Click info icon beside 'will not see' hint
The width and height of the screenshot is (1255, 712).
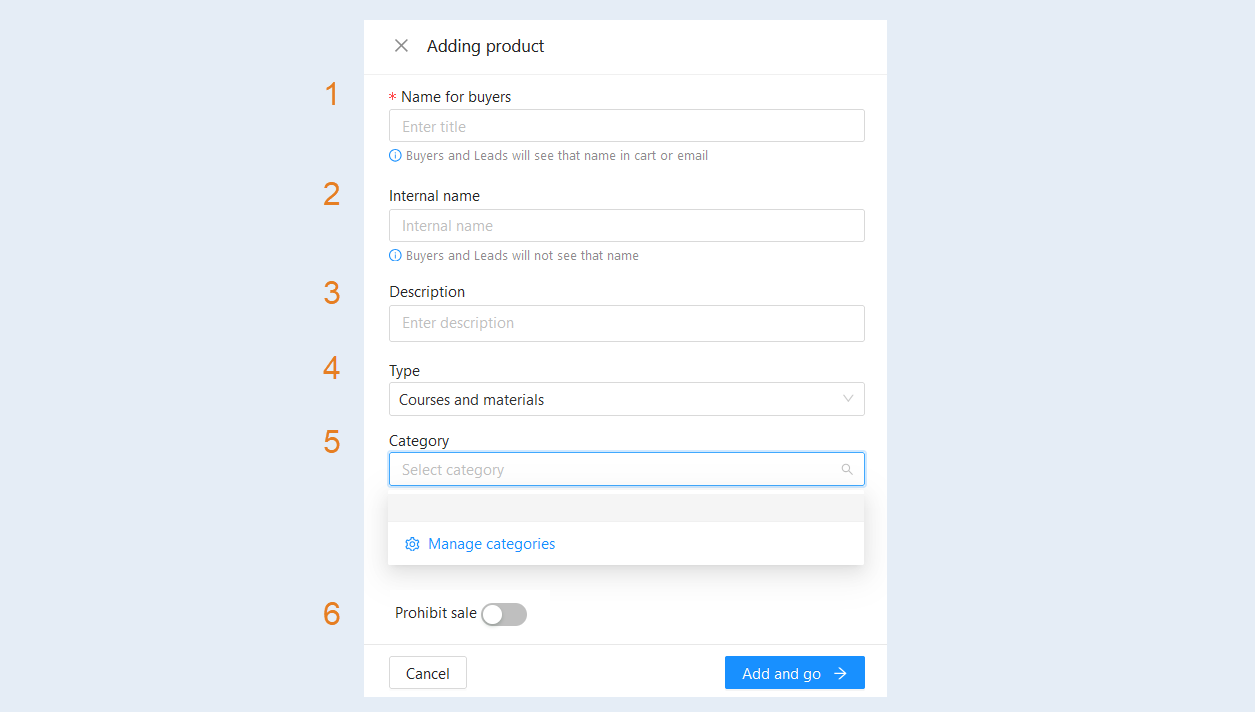pyautogui.click(x=395, y=256)
